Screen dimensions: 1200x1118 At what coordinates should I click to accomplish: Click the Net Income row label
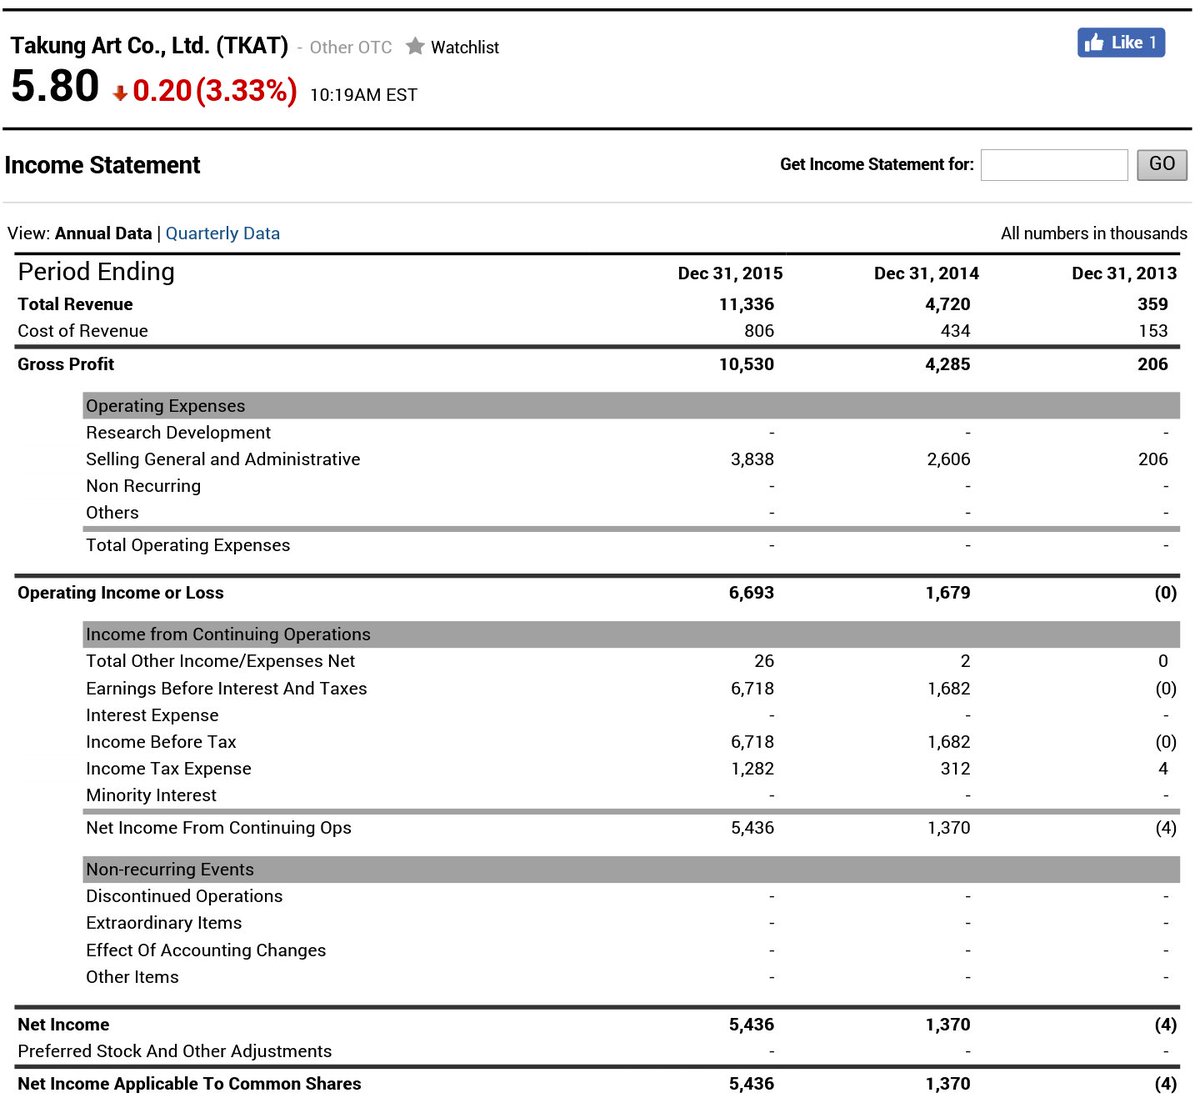(64, 1025)
